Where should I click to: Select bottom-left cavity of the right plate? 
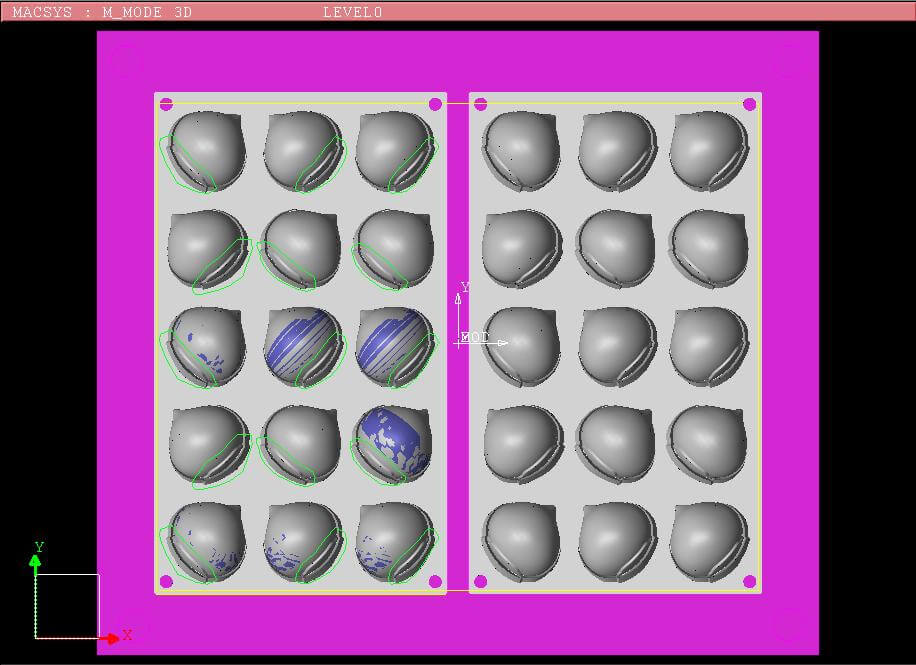point(521,542)
